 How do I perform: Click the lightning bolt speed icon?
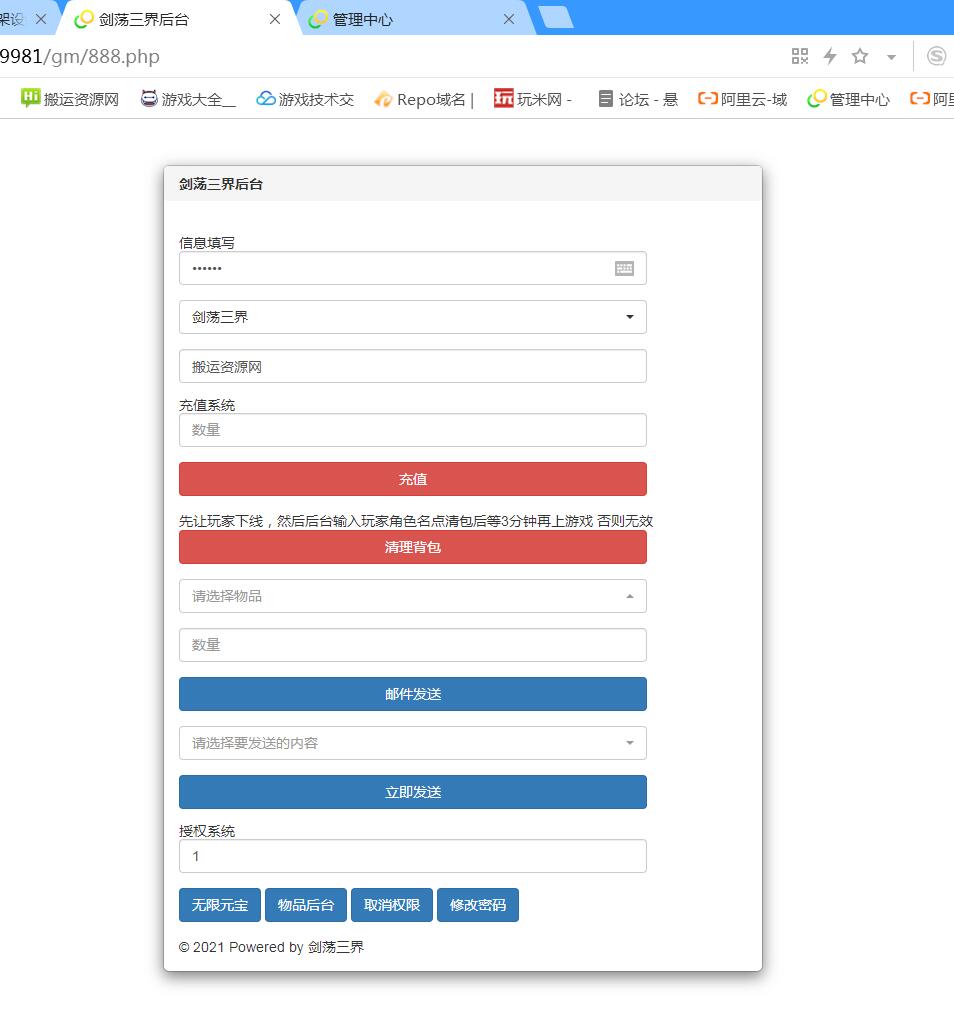[x=829, y=56]
